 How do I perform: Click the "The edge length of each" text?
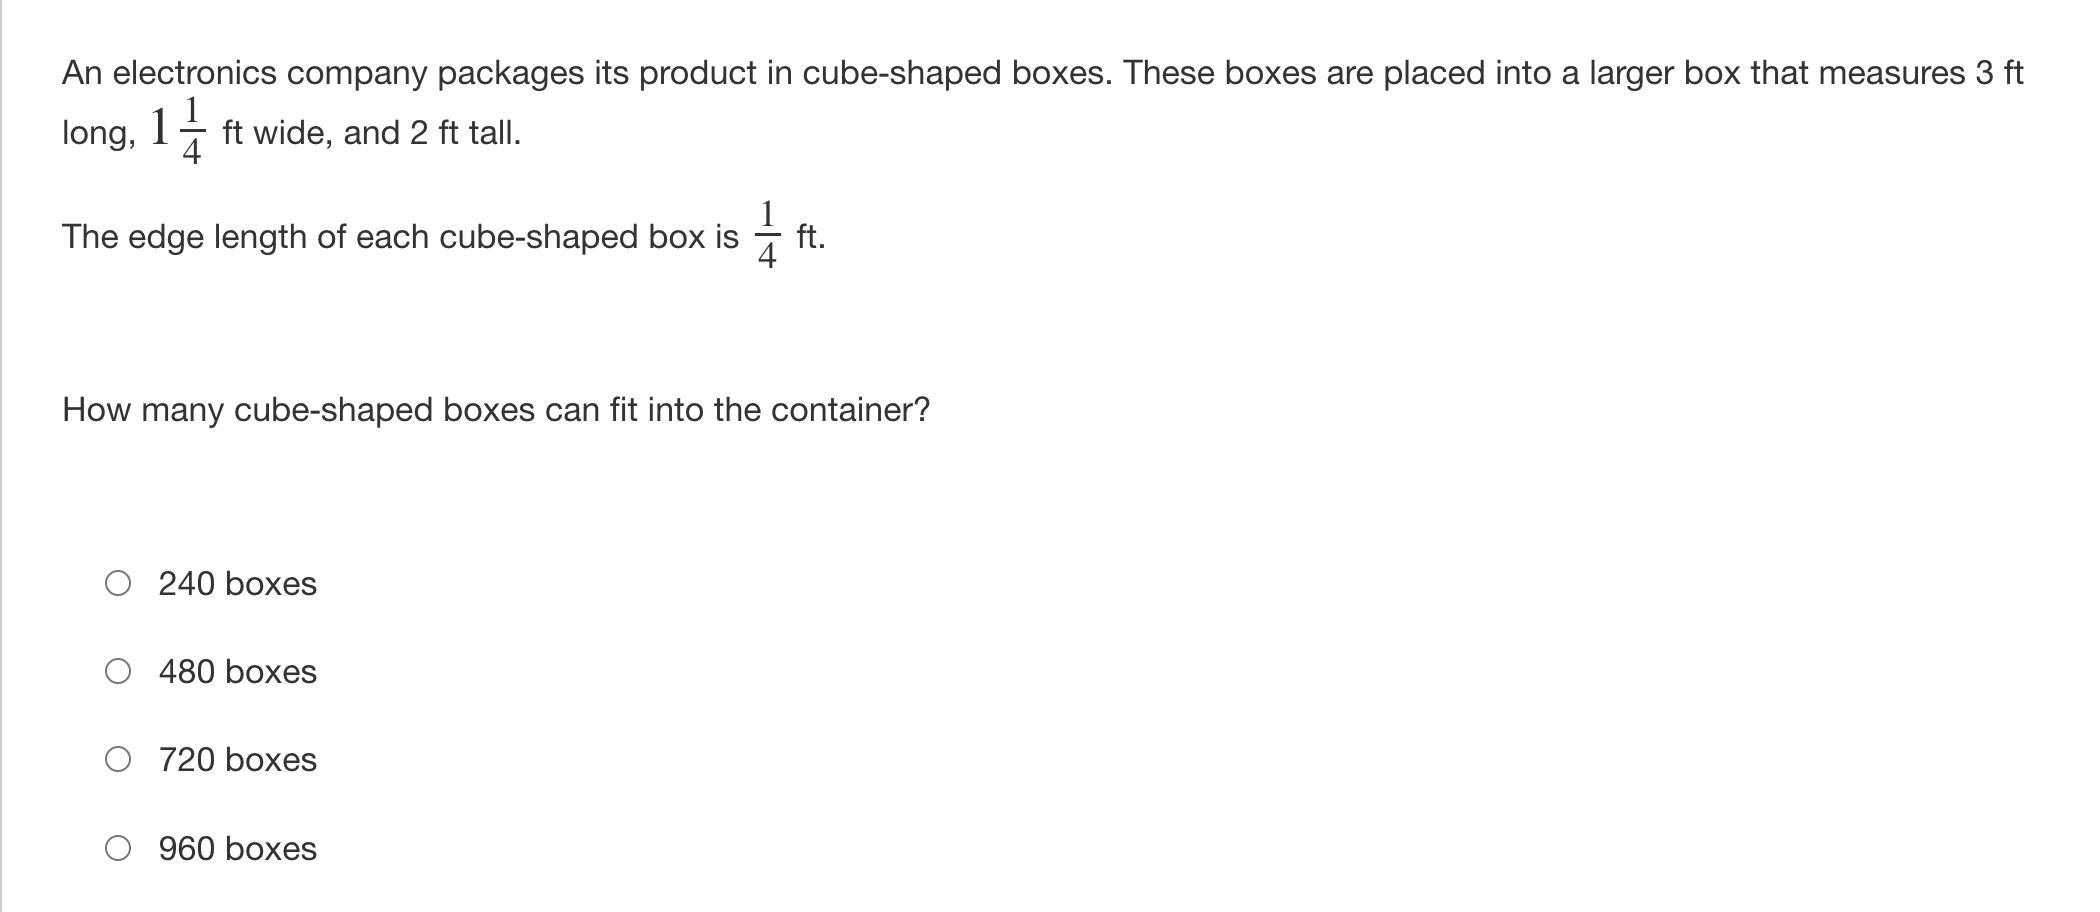pyautogui.click(x=400, y=237)
